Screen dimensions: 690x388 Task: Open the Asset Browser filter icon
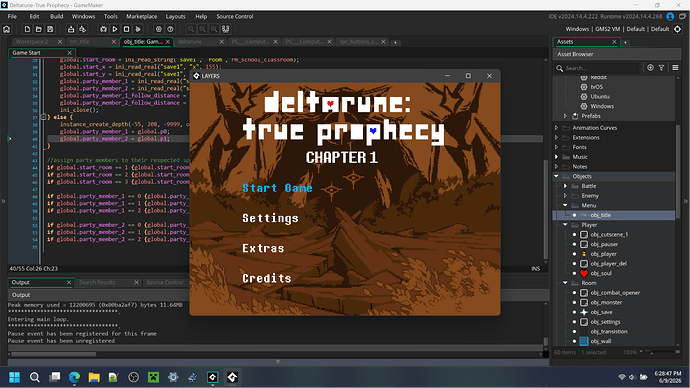[x=661, y=68]
